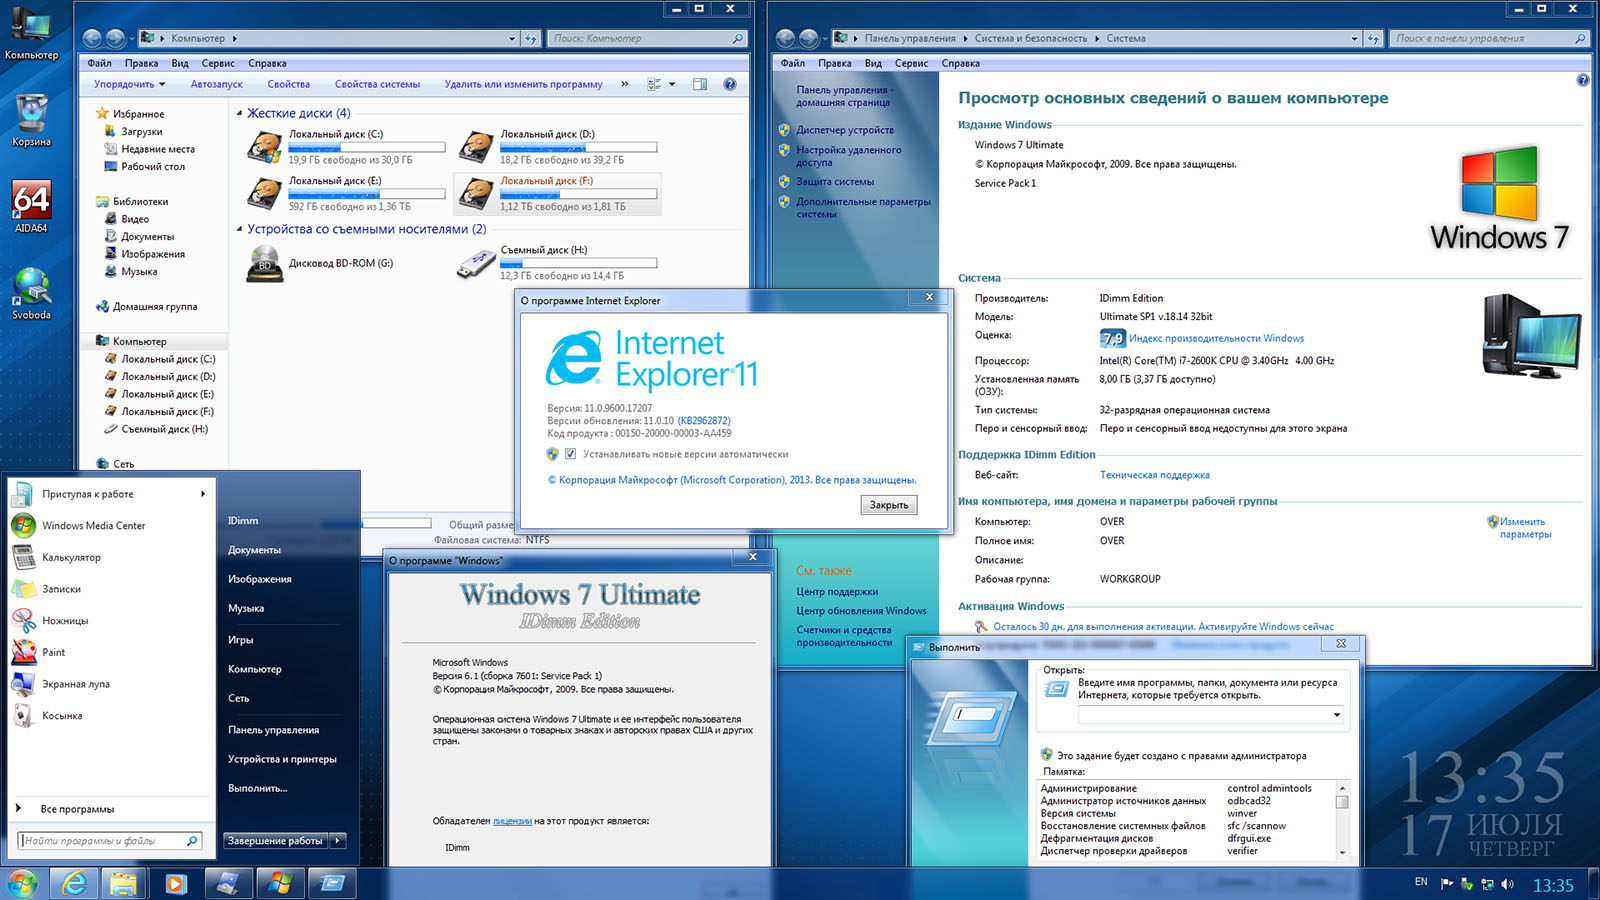This screenshot has width=1600, height=900.
Task: Click the Start menu search field
Action: coord(110,841)
